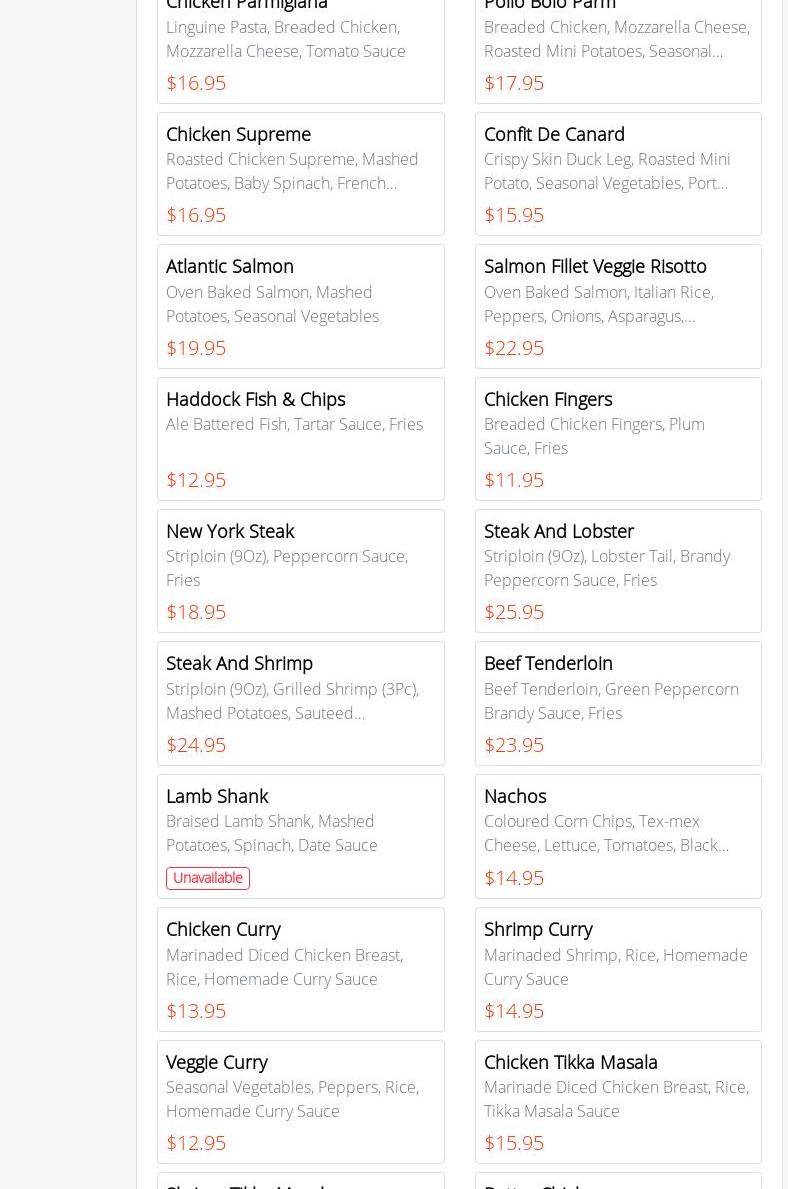Open the Lamb Shank item title
The height and width of the screenshot is (1189, 788).
coord(217,796)
